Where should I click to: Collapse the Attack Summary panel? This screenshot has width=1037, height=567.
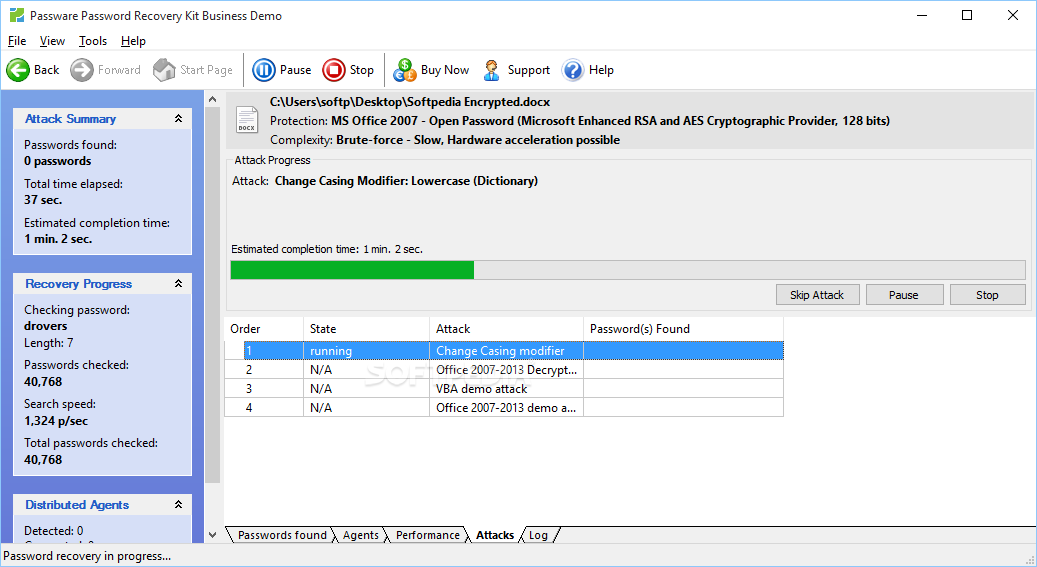point(178,118)
